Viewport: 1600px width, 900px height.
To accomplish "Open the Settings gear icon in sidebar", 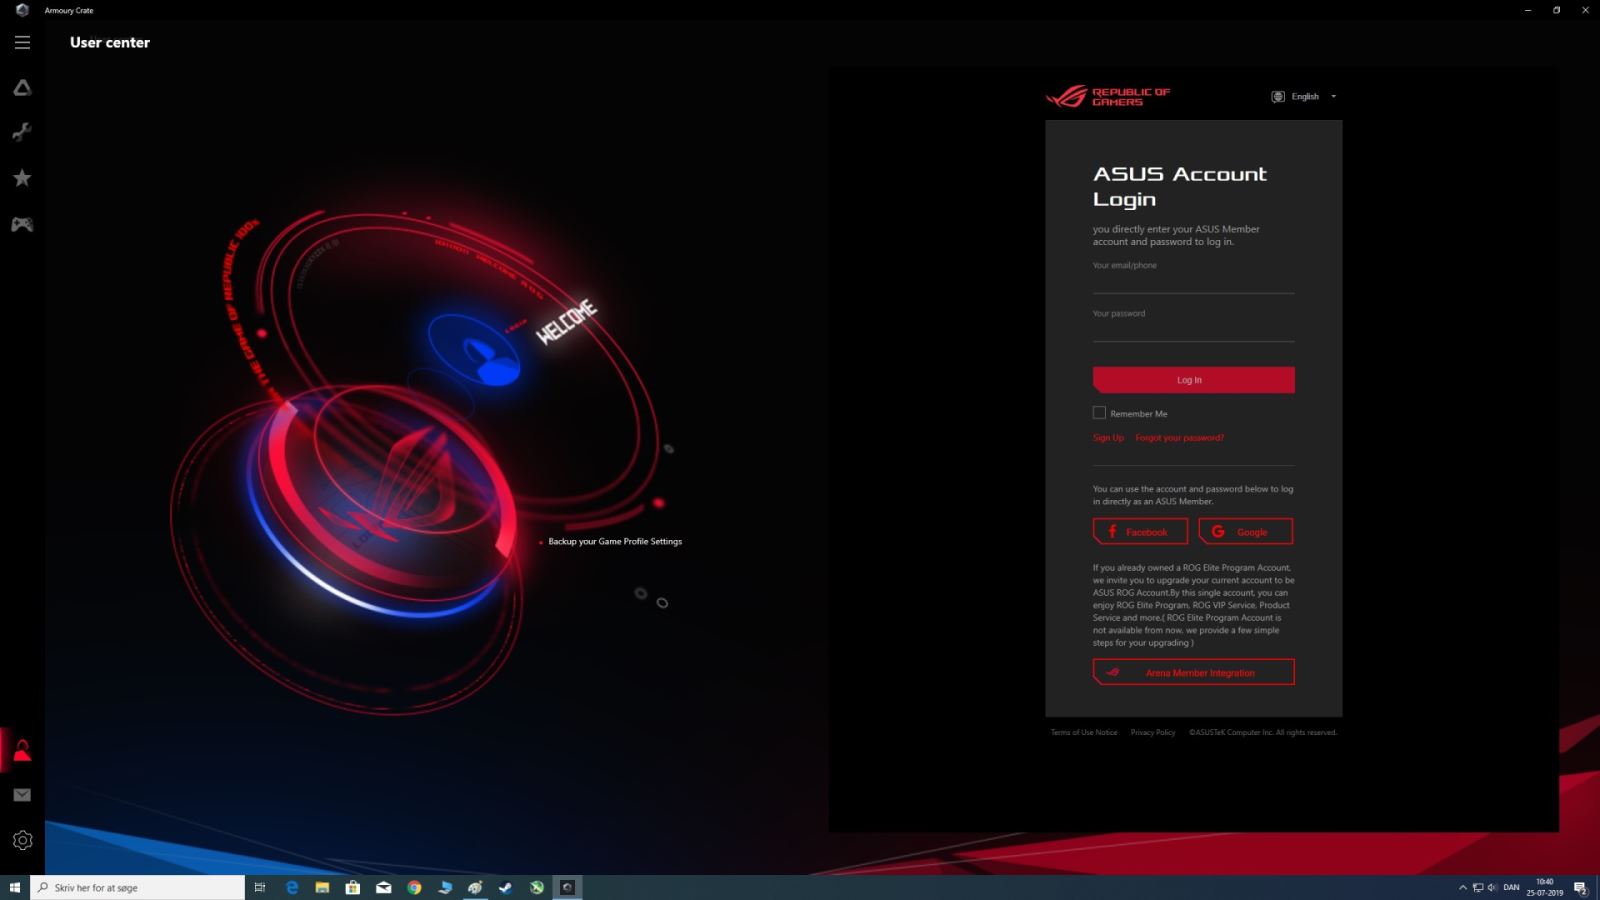I will coord(22,841).
